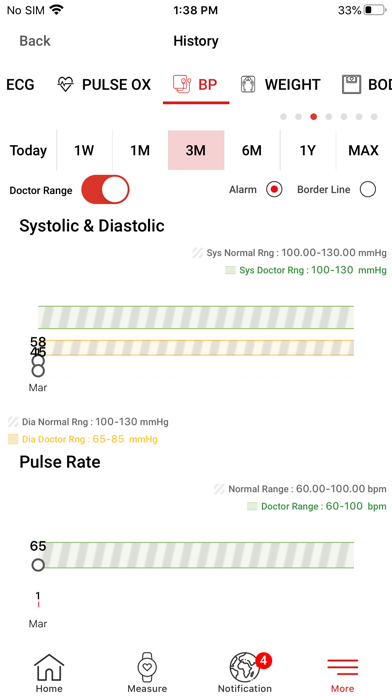
Task: Tap the BP monitor icon
Action: click(x=182, y=84)
